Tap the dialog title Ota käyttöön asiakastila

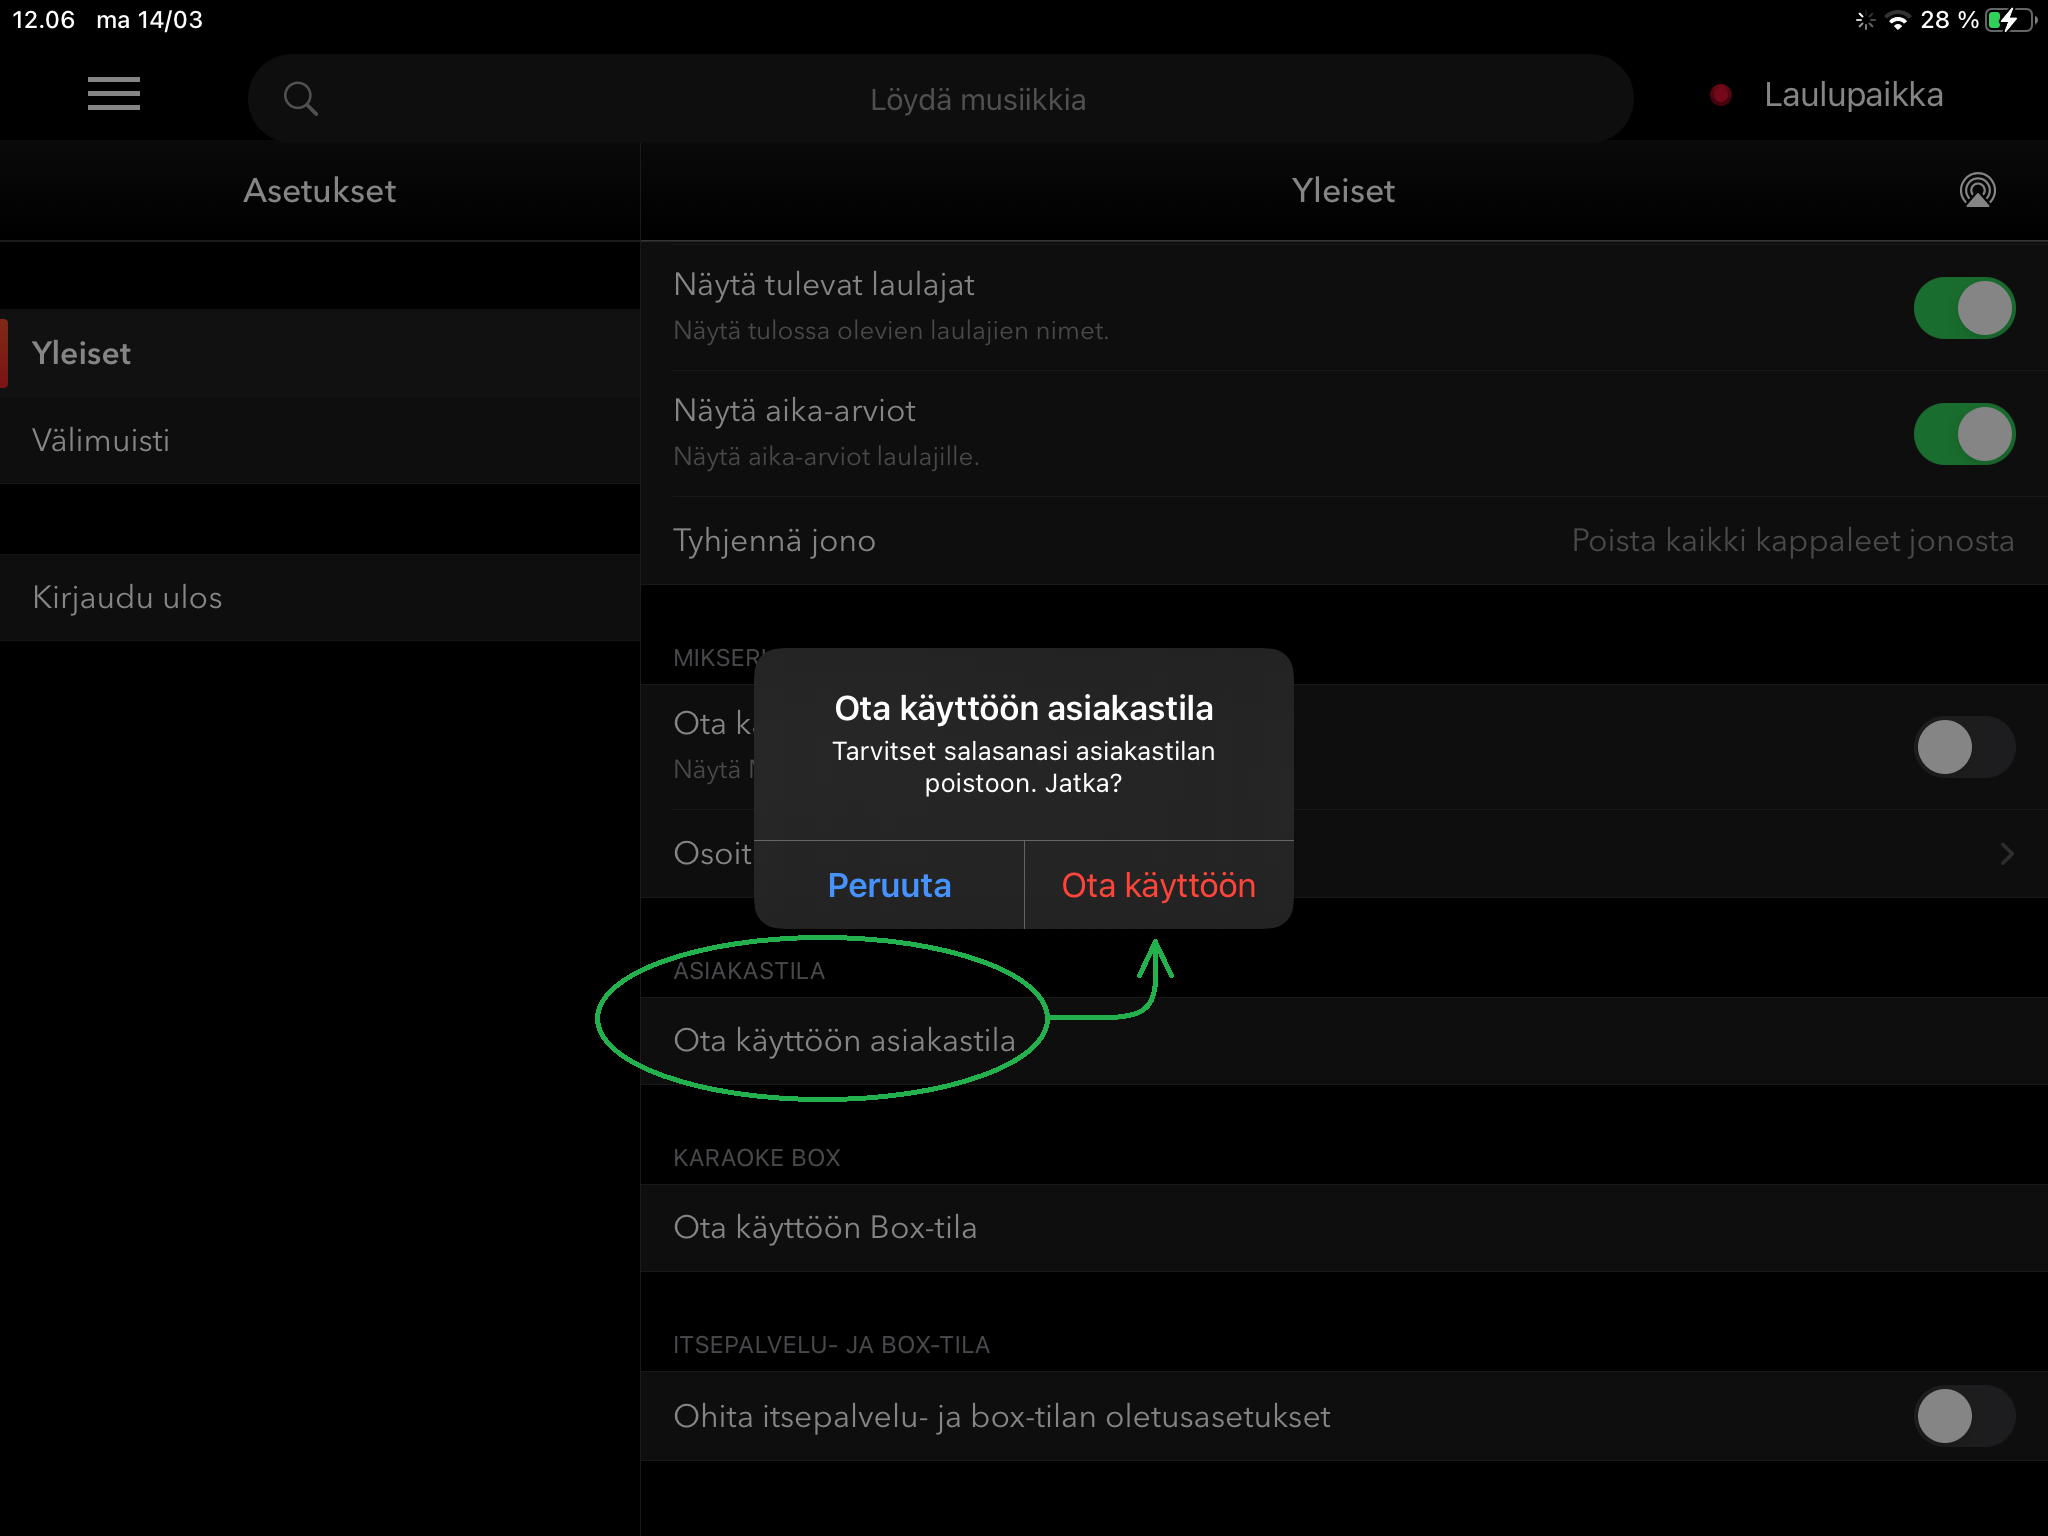tap(1024, 708)
